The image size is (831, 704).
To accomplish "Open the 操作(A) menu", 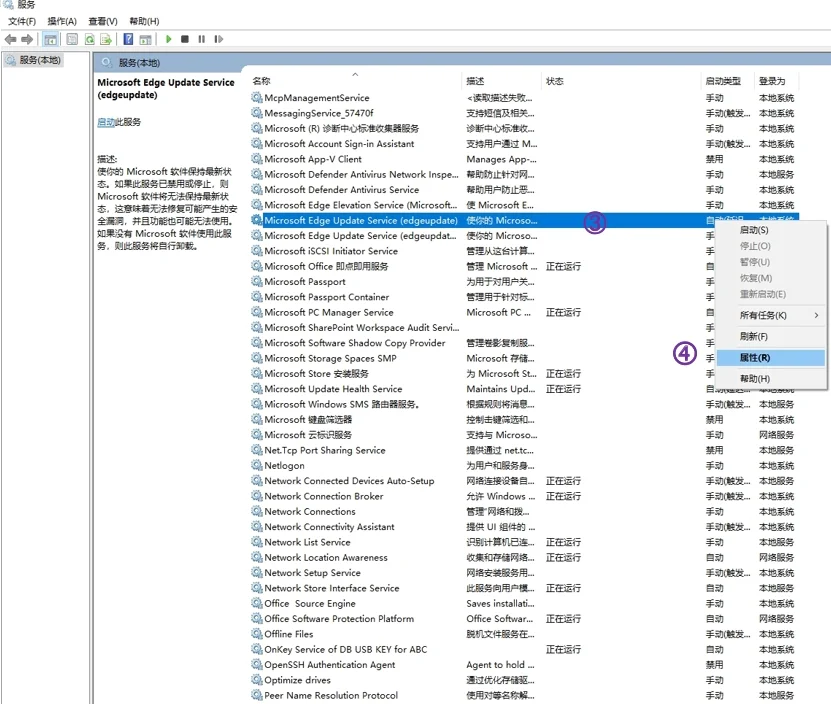I will click(x=62, y=21).
